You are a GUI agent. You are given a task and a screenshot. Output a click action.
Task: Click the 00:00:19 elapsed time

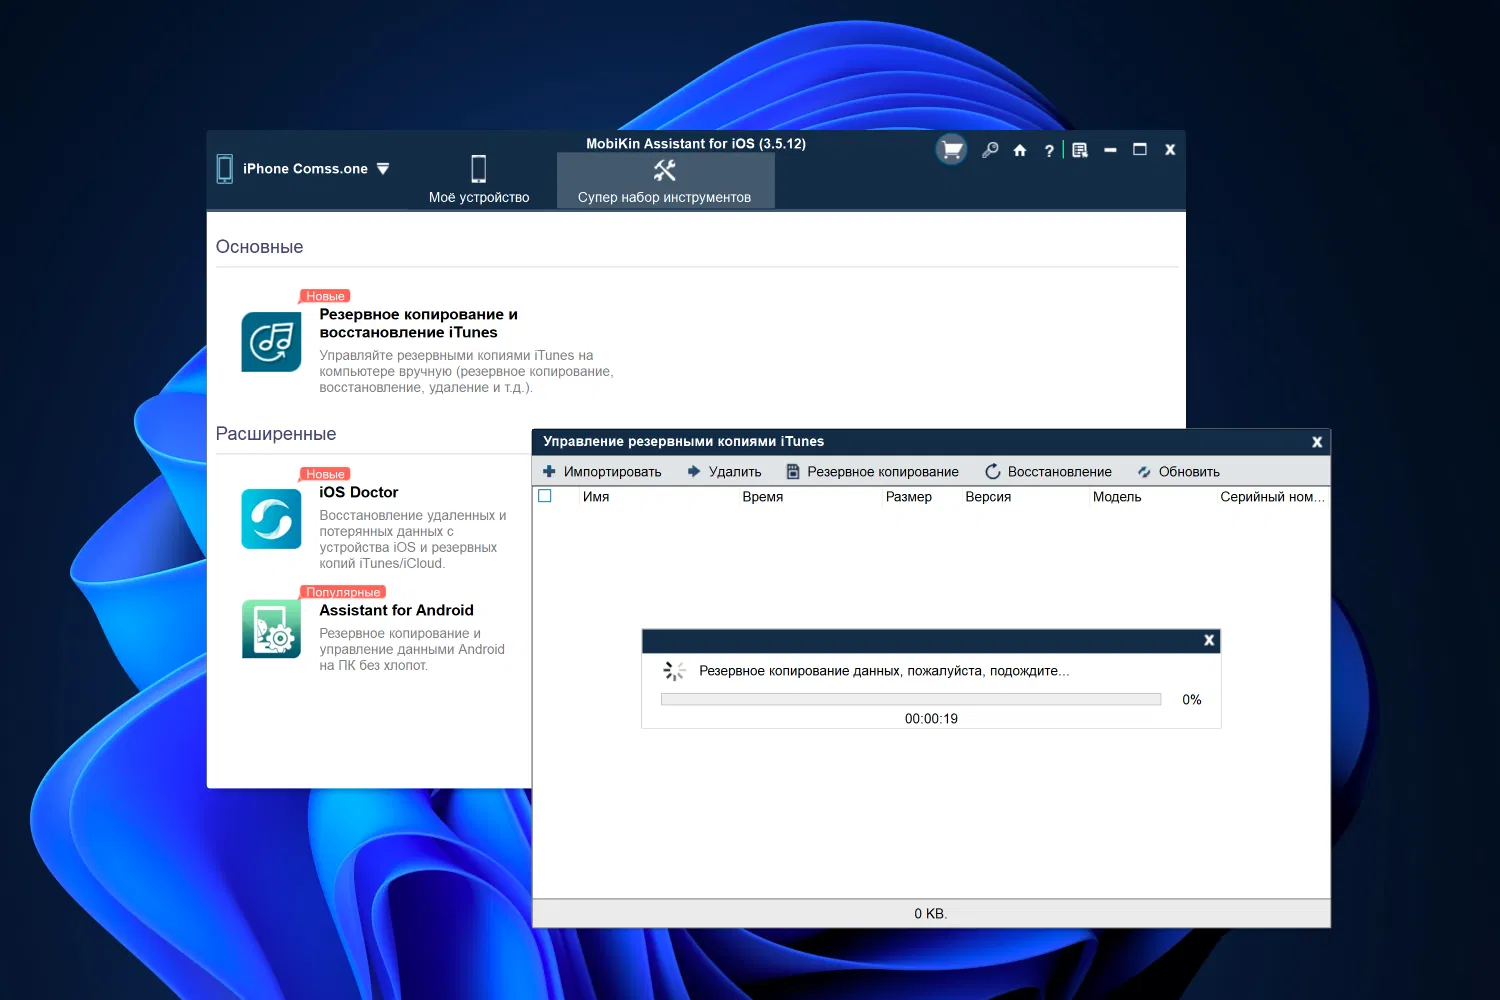pyautogui.click(x=931, y=719)
